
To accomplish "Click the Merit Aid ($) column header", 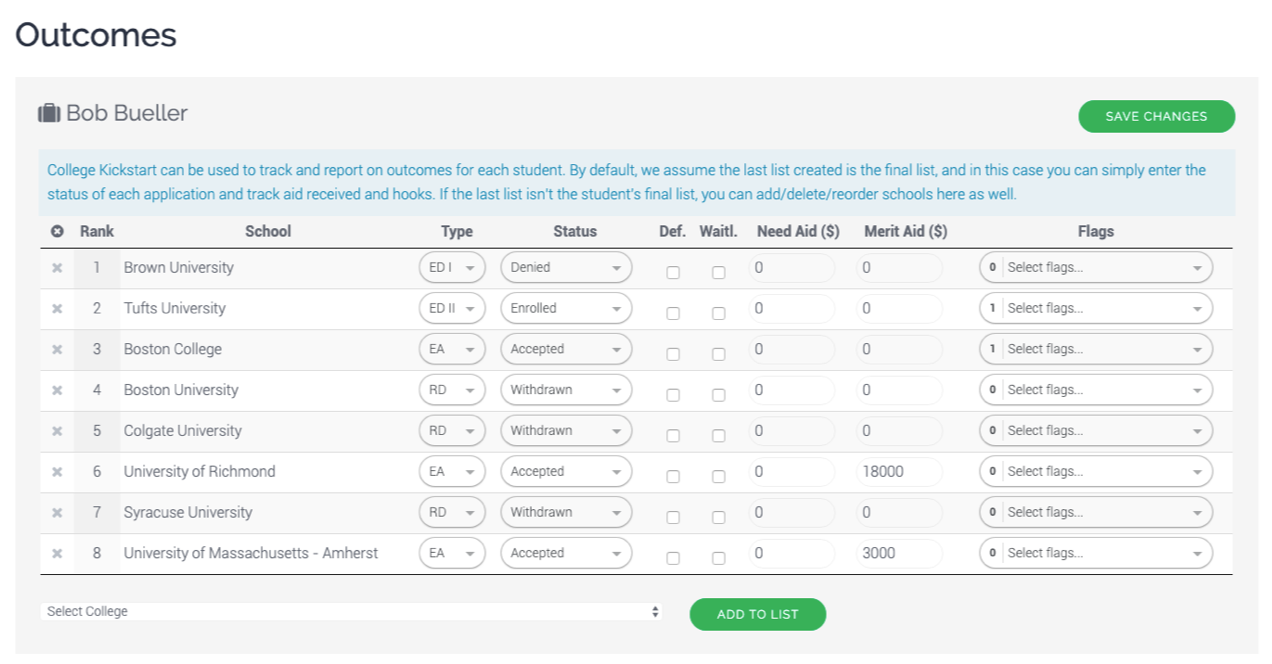I will point(906,231).
